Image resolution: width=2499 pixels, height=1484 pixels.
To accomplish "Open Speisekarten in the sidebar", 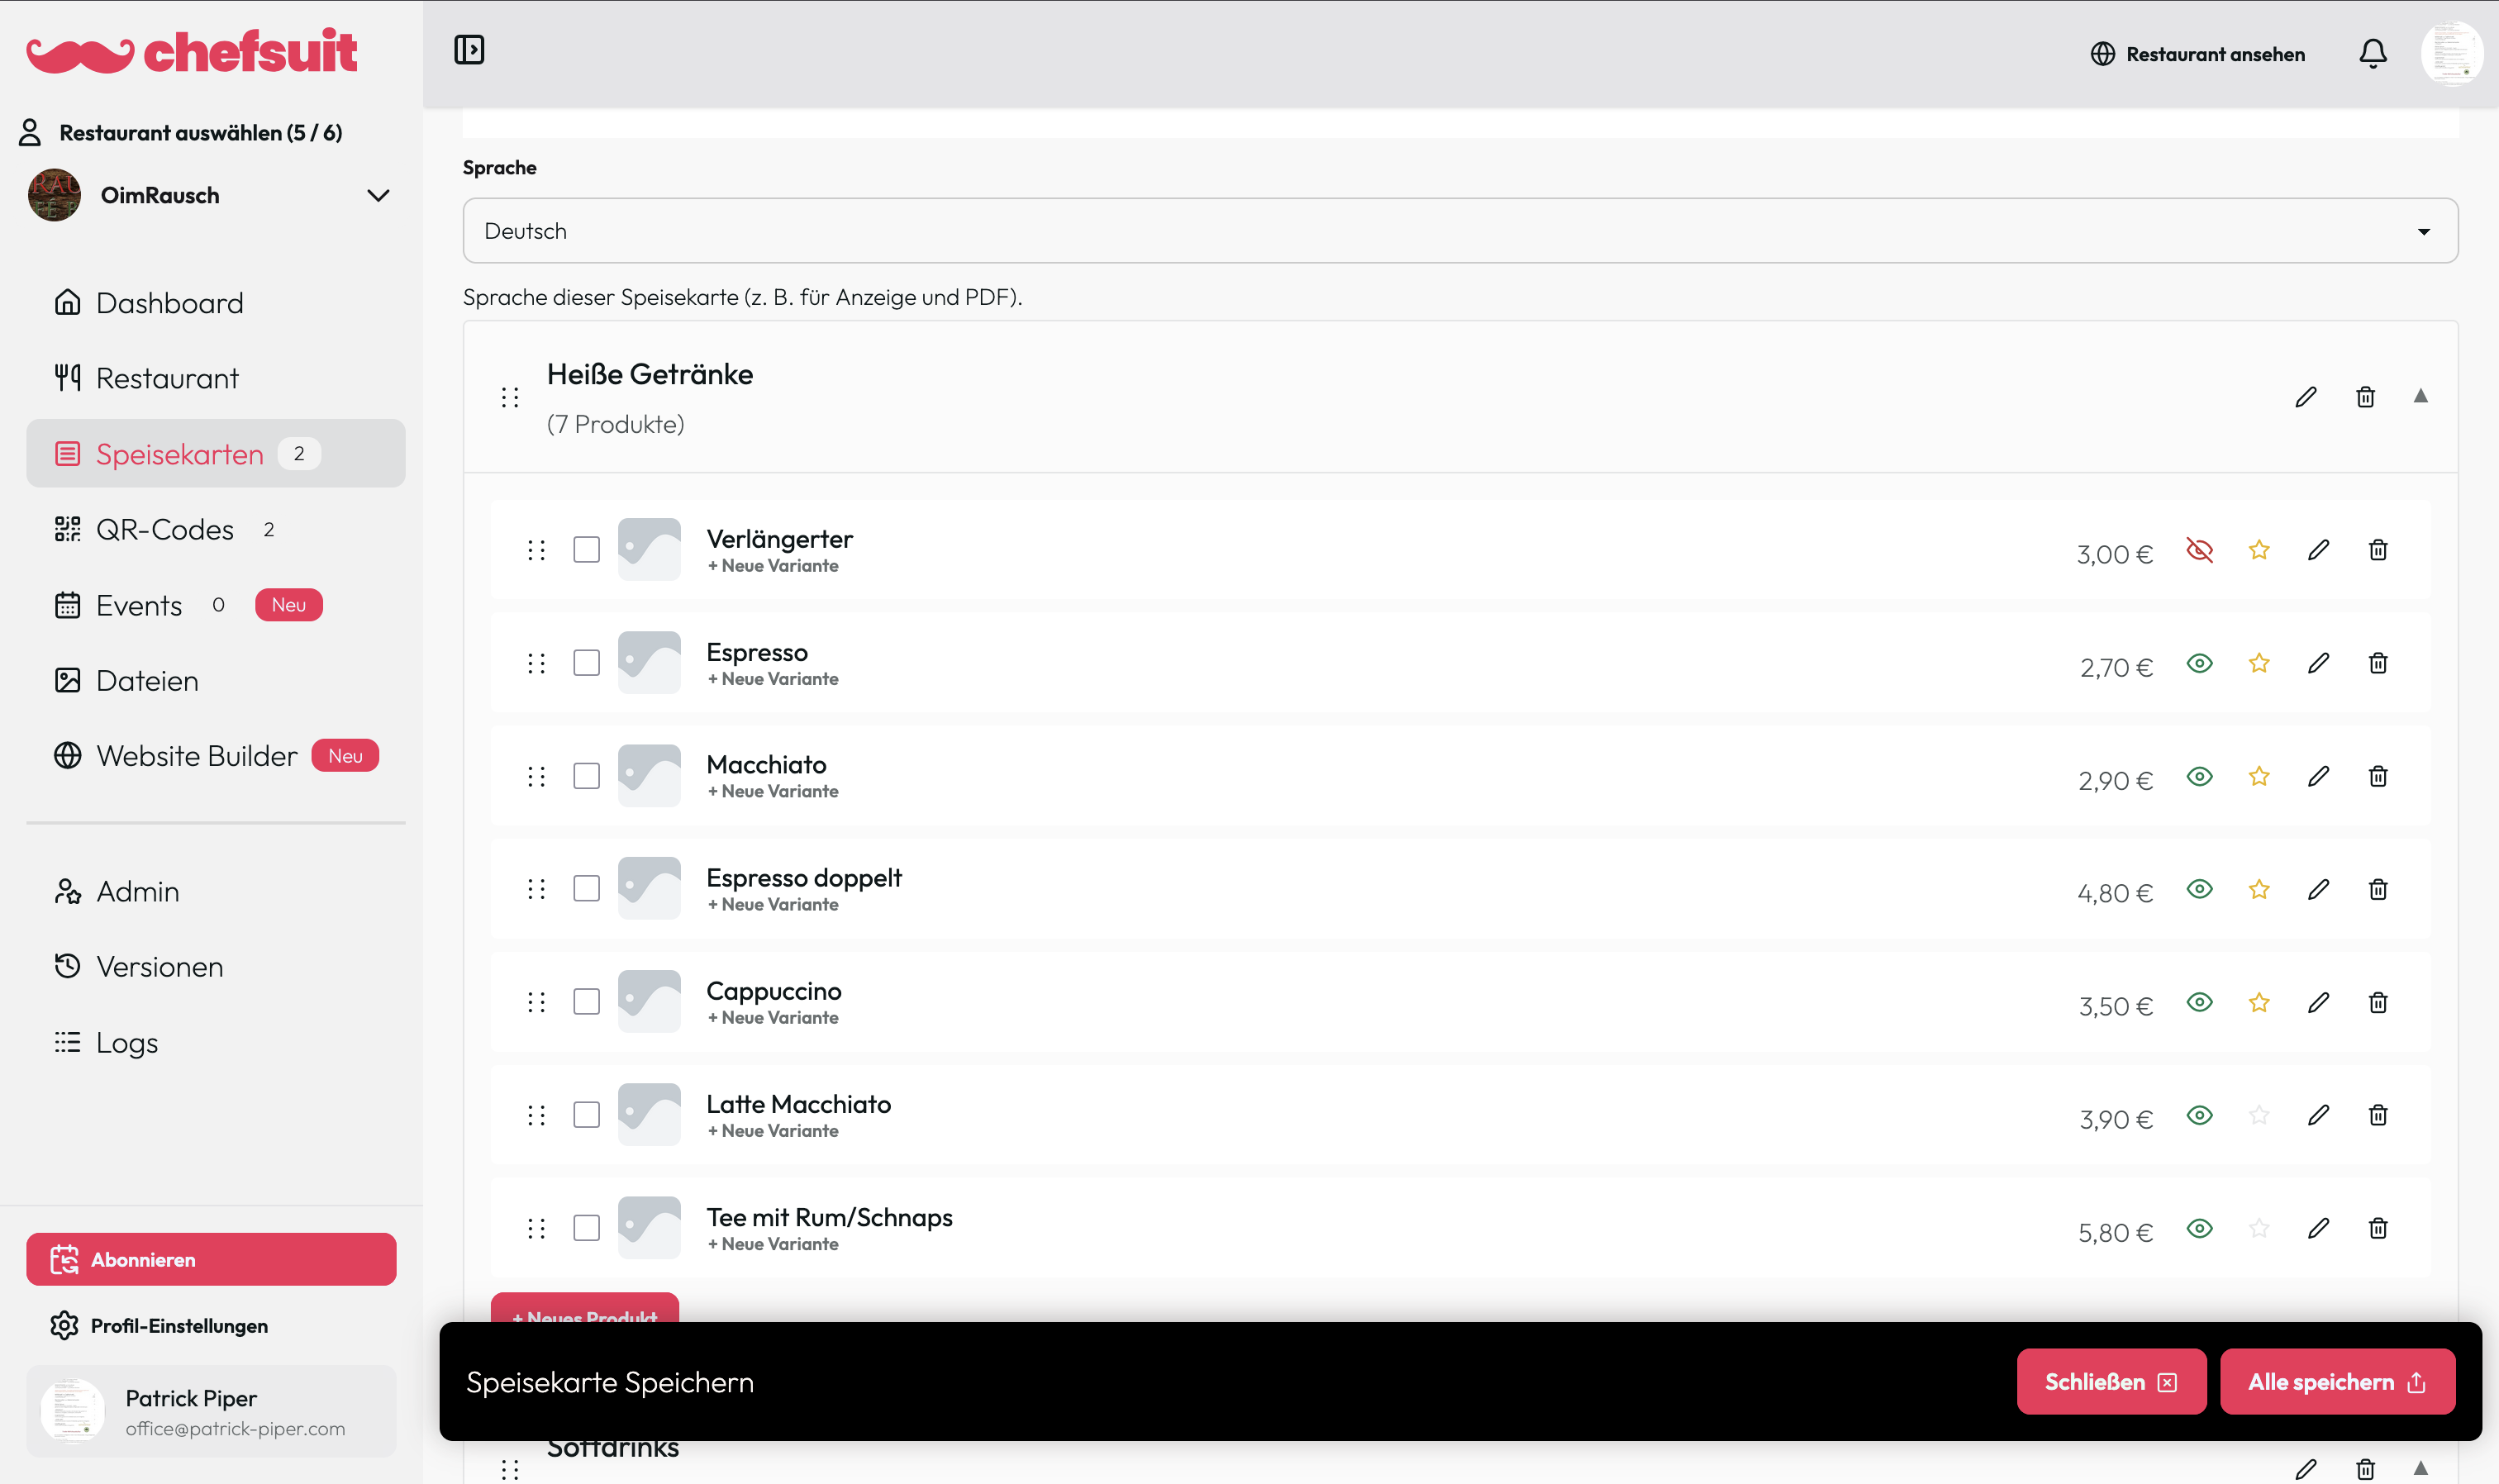I will click(x=215, y=454).
